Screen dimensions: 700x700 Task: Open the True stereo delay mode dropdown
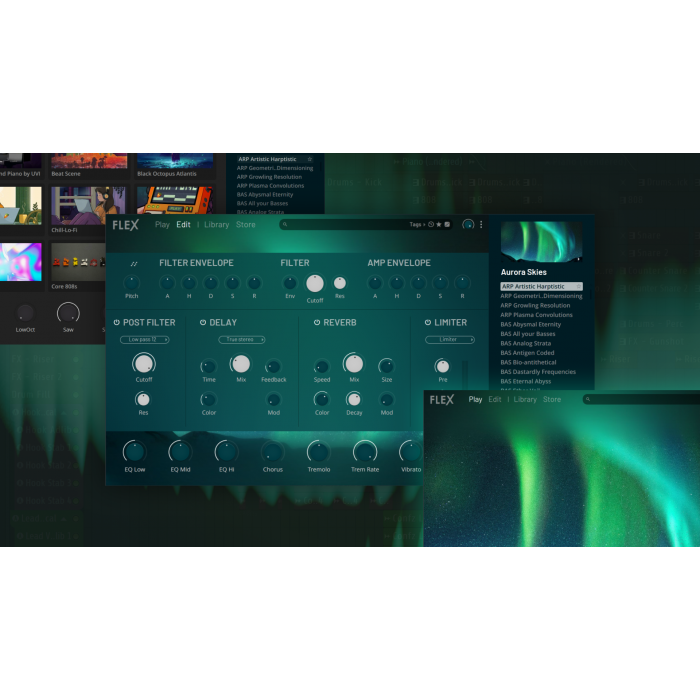(242, 340)
